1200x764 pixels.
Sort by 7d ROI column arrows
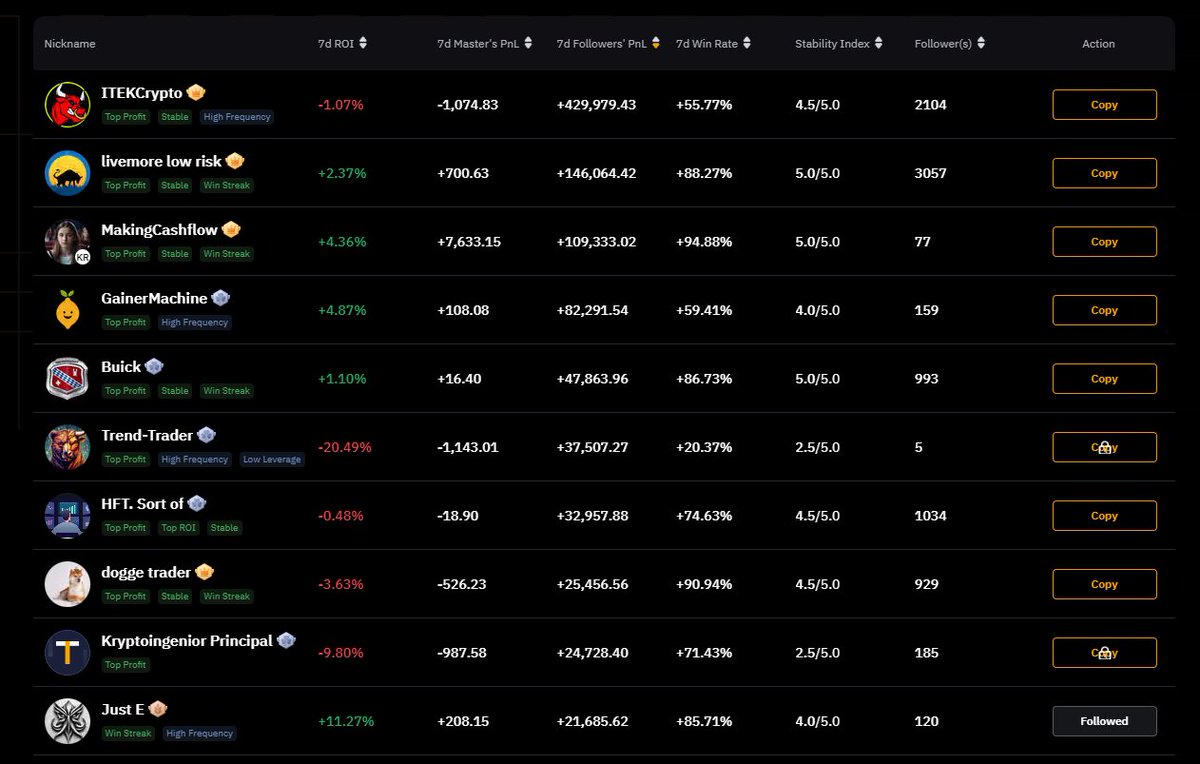click(363, 43)
